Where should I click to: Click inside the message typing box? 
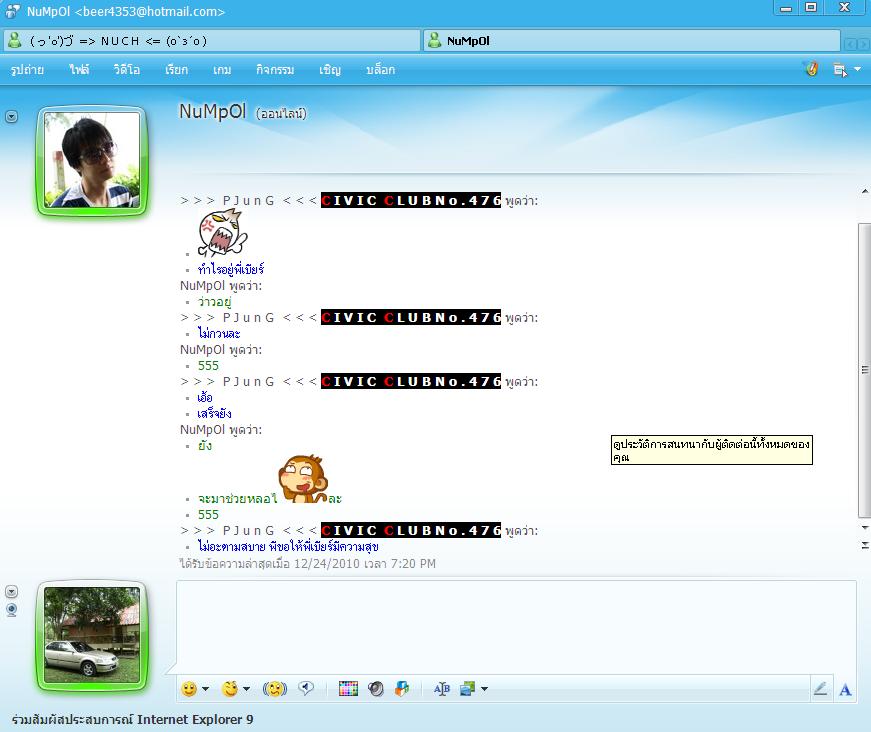click(515, 625)
